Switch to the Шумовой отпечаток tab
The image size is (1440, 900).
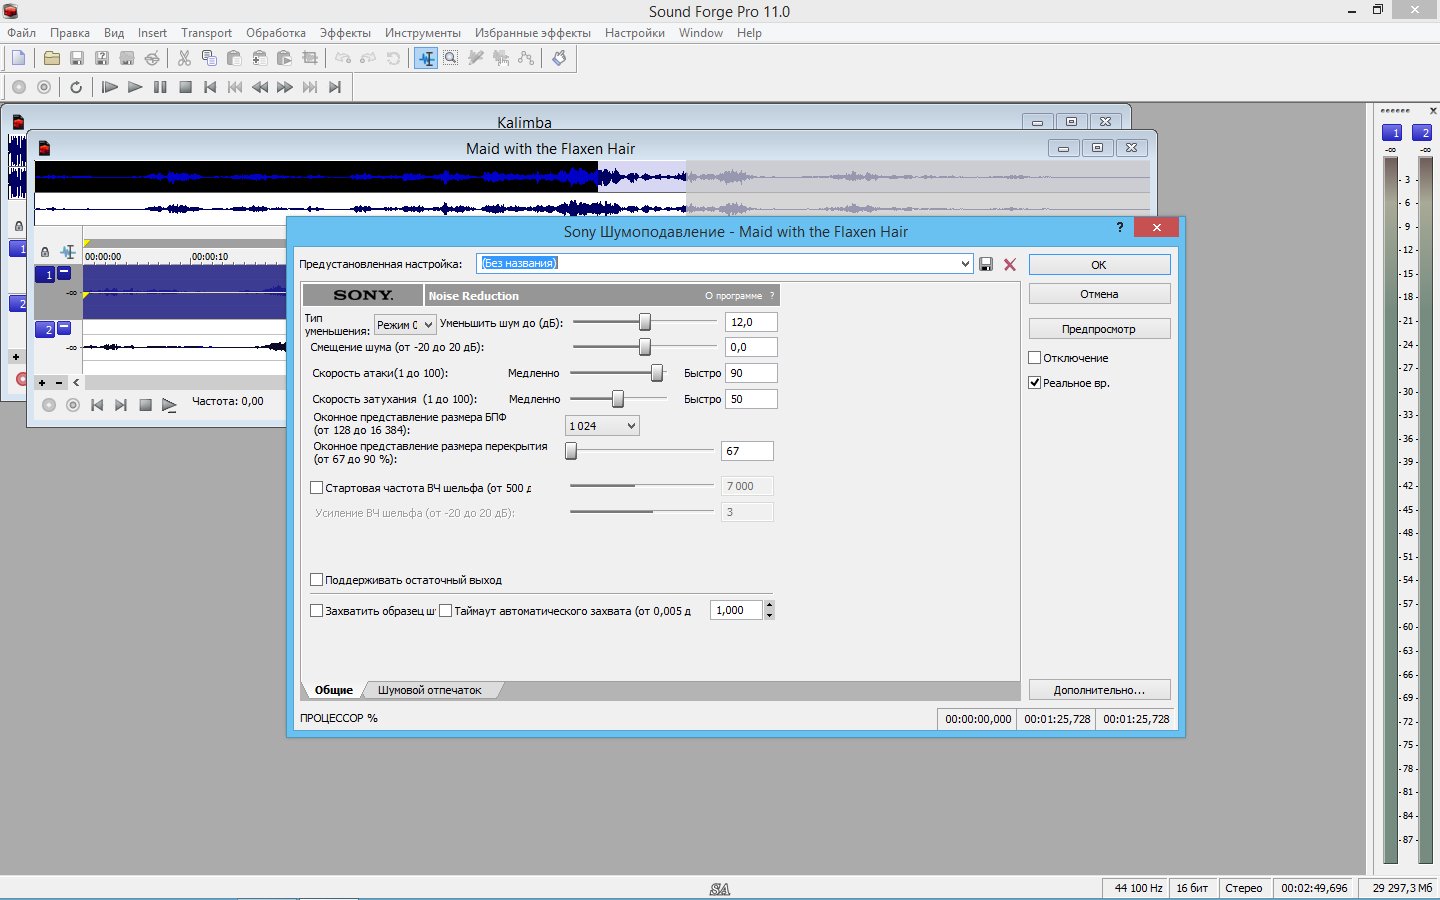(x=429, y=690)
